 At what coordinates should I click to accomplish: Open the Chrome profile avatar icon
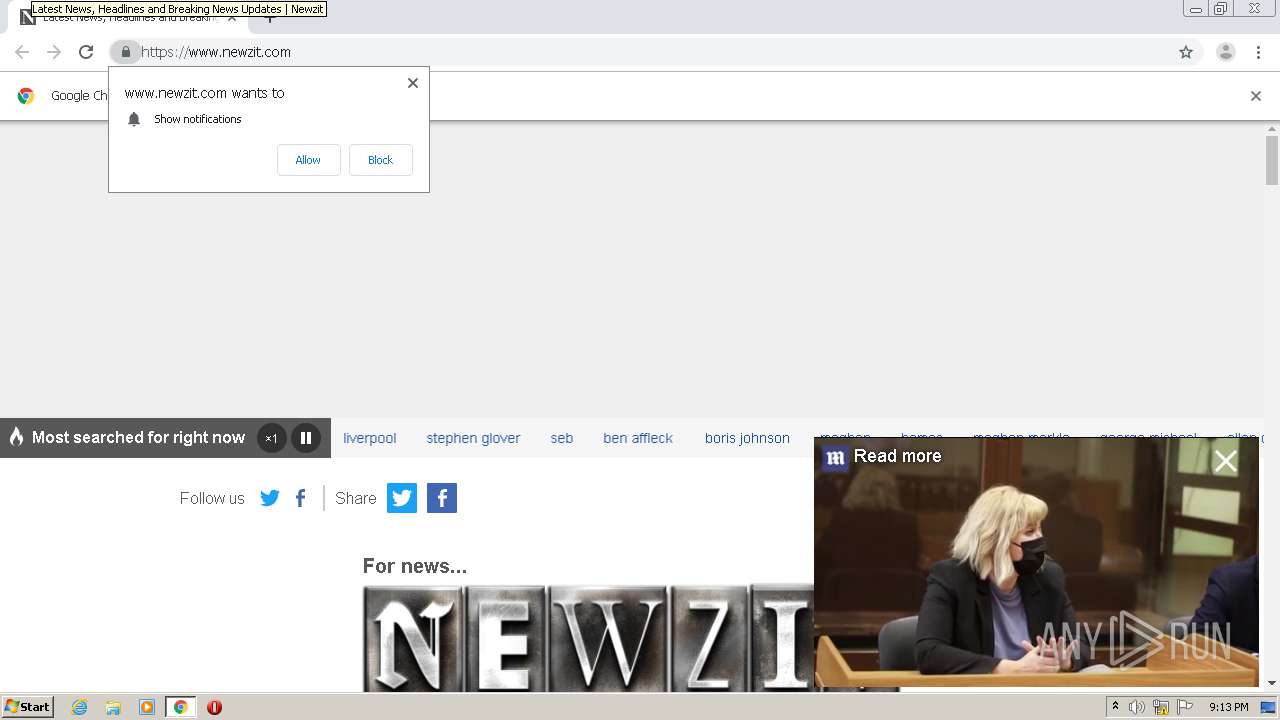coord(1226,52)
